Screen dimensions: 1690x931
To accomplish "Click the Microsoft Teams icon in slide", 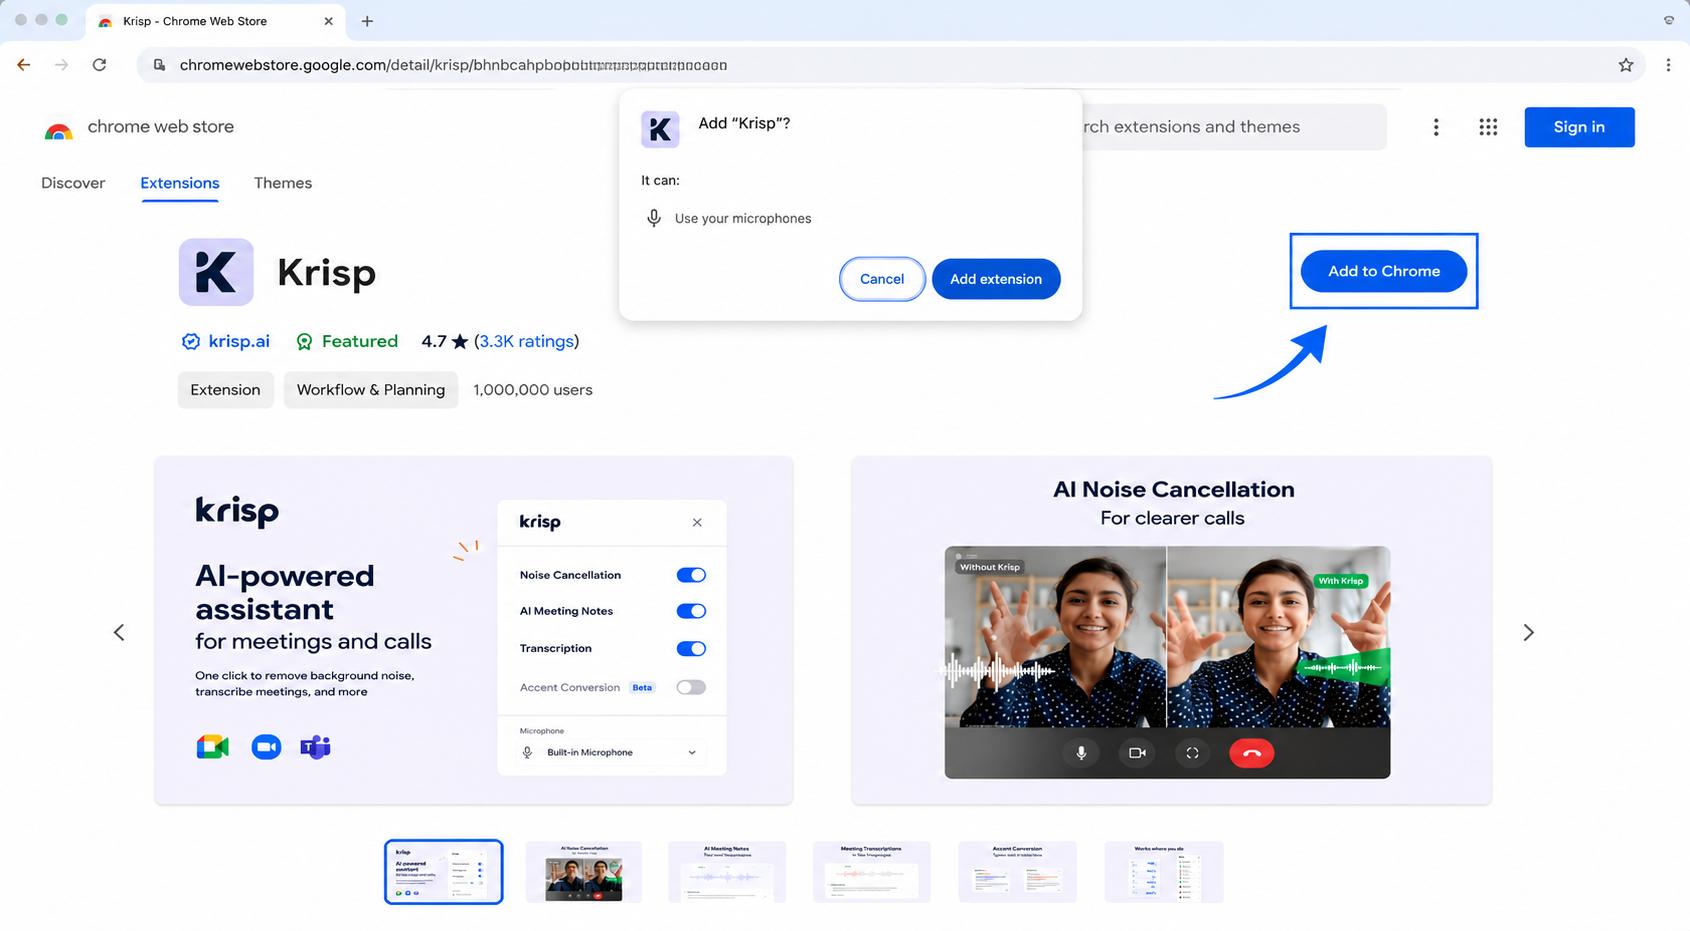I will coord(316,747).
